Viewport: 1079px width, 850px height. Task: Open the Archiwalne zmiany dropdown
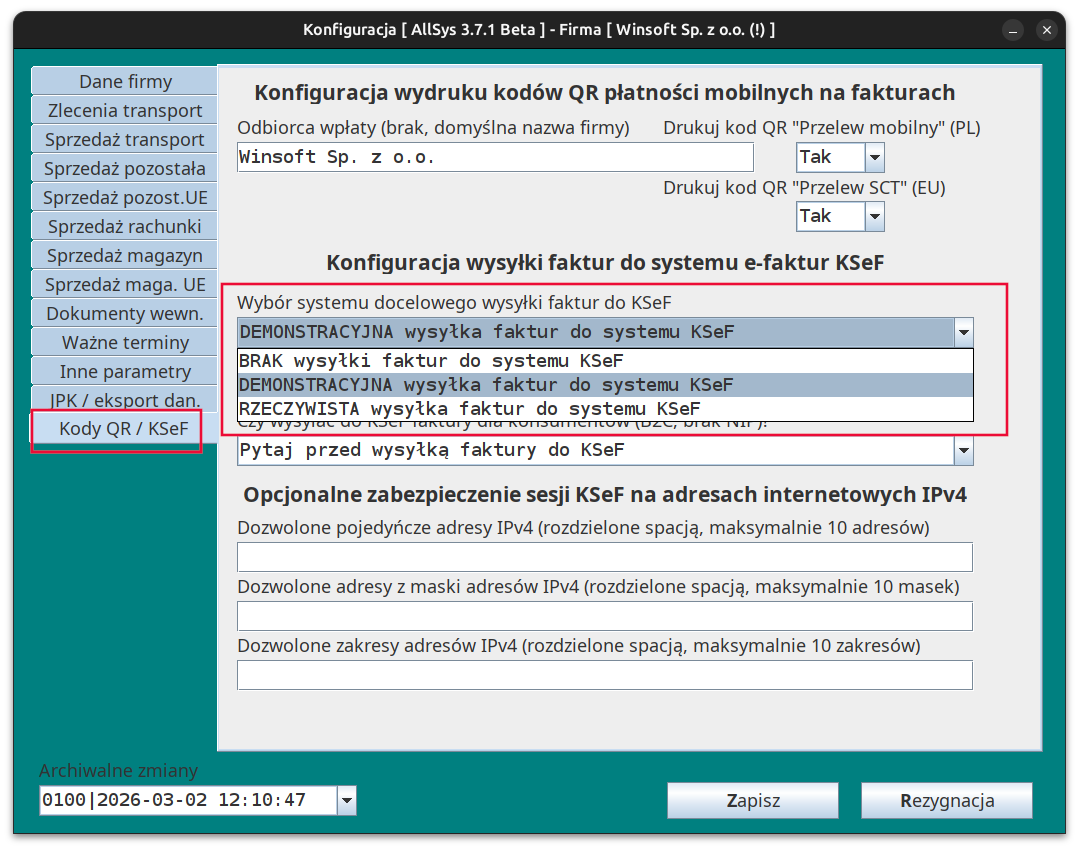[346, 800]
